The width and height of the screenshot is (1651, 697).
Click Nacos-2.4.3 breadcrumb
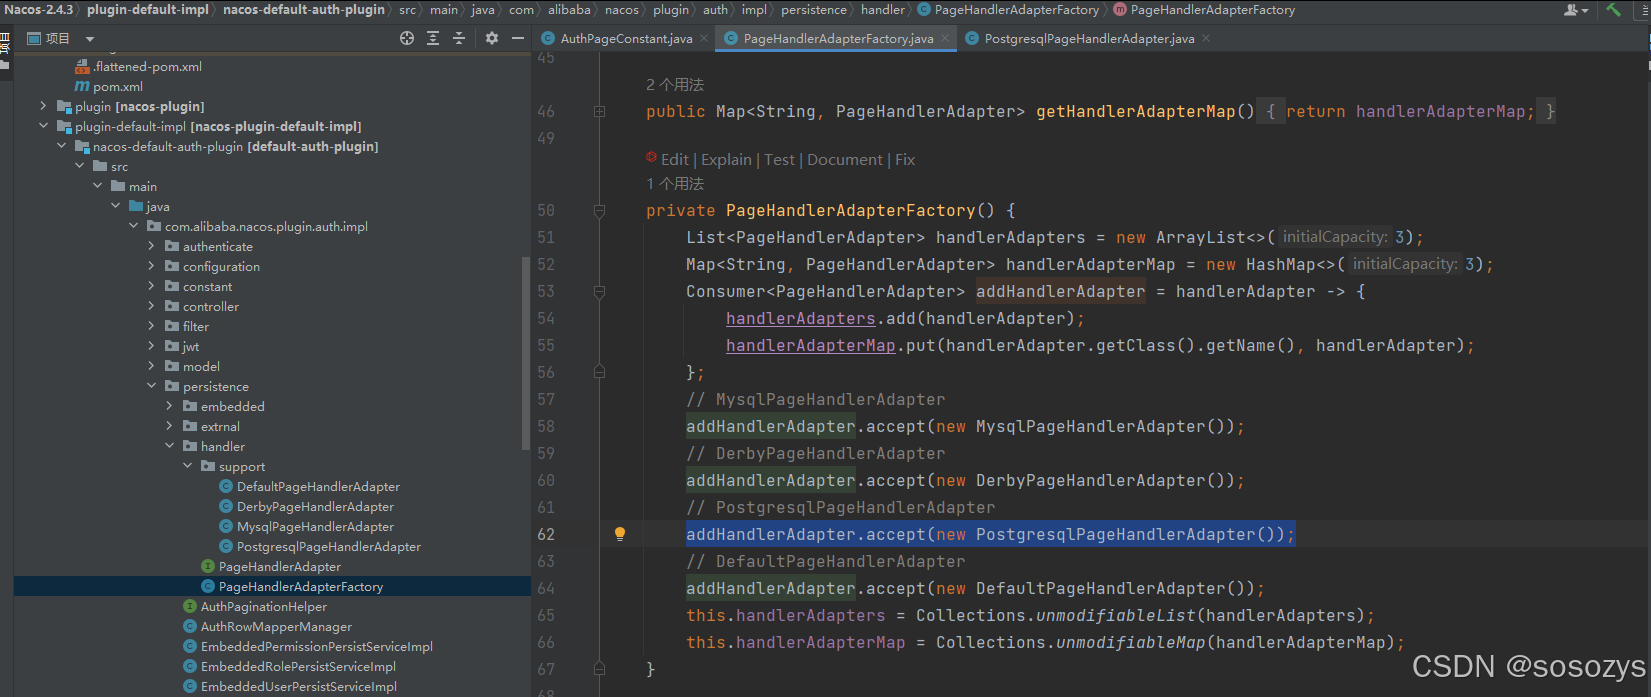[39, 10]
